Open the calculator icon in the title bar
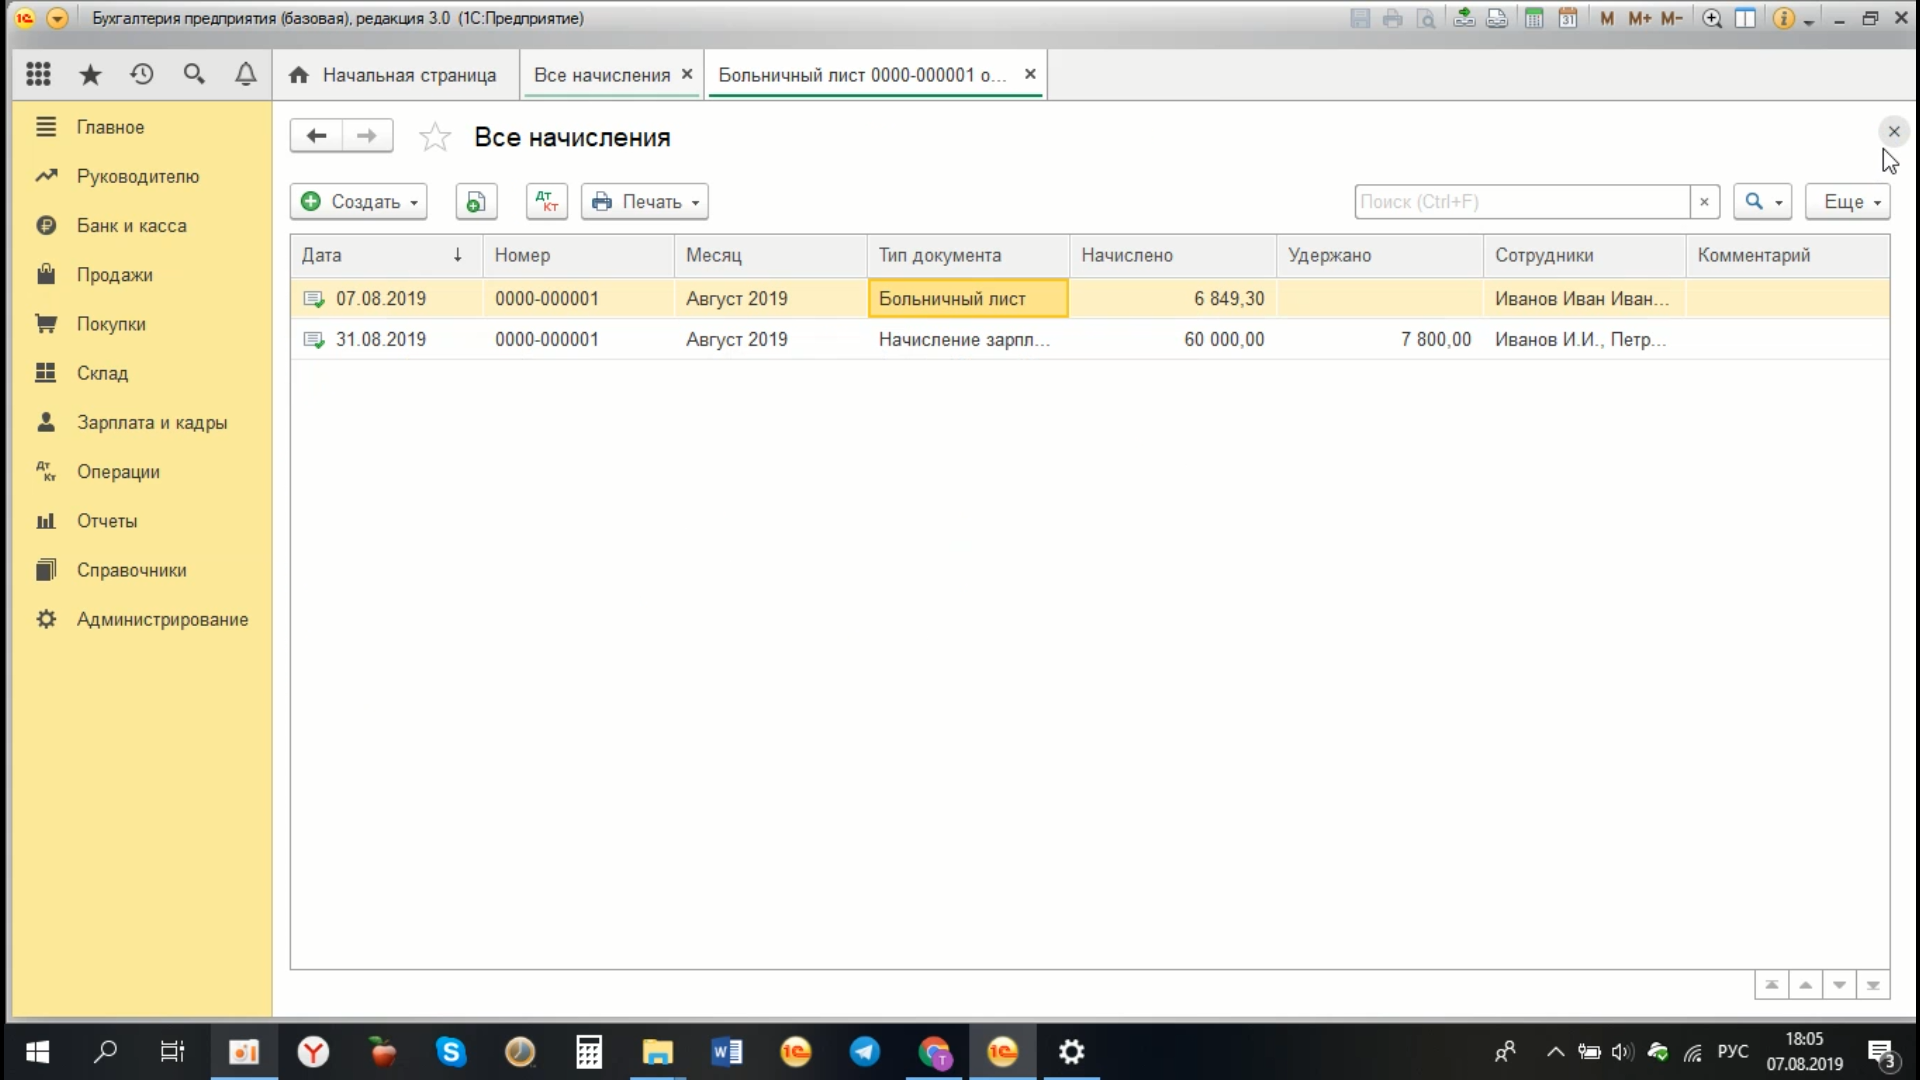Screen dimensions: 1920x1080 click(1533, 18)
